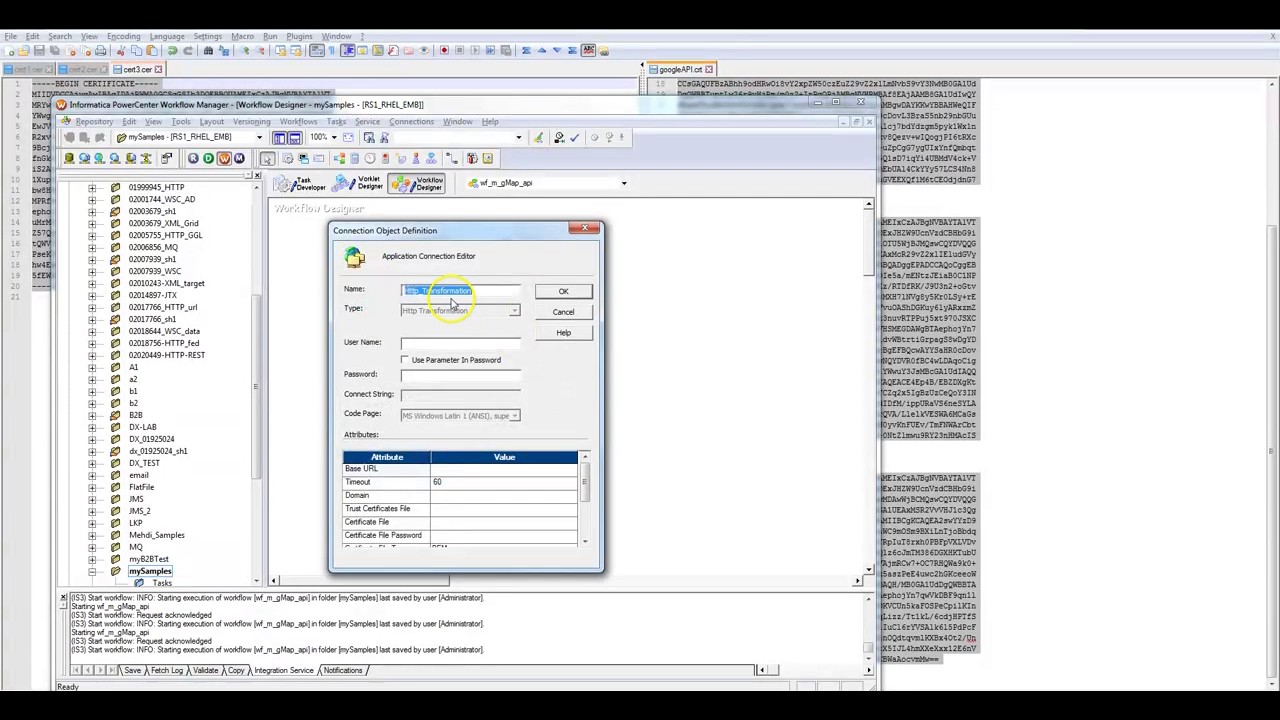Select the Mehdi_Samples folder

tap(156, 535)
